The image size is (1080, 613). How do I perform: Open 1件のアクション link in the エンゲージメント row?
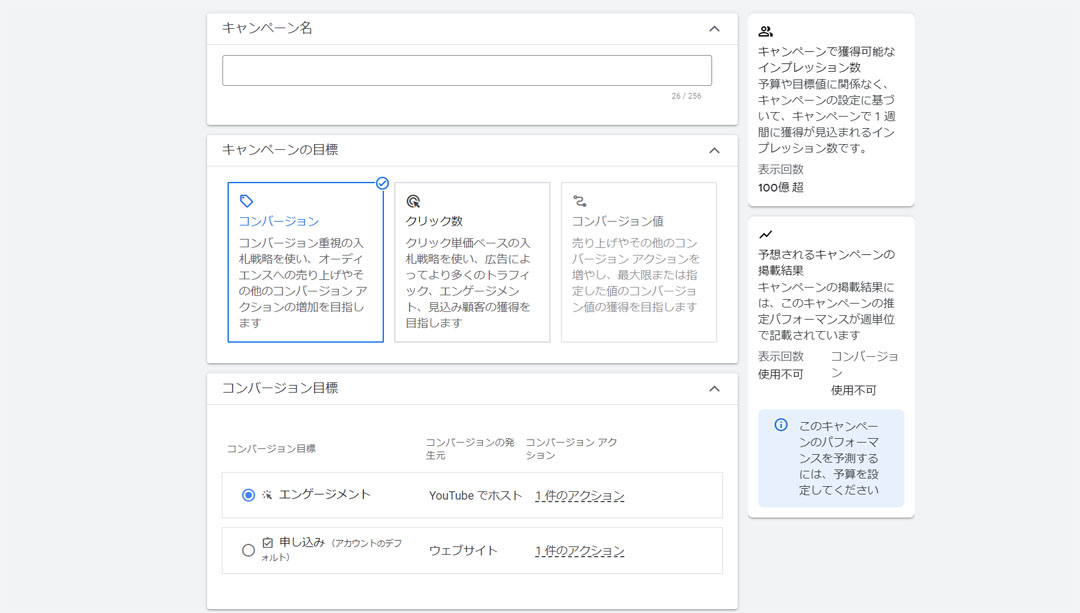579,496
